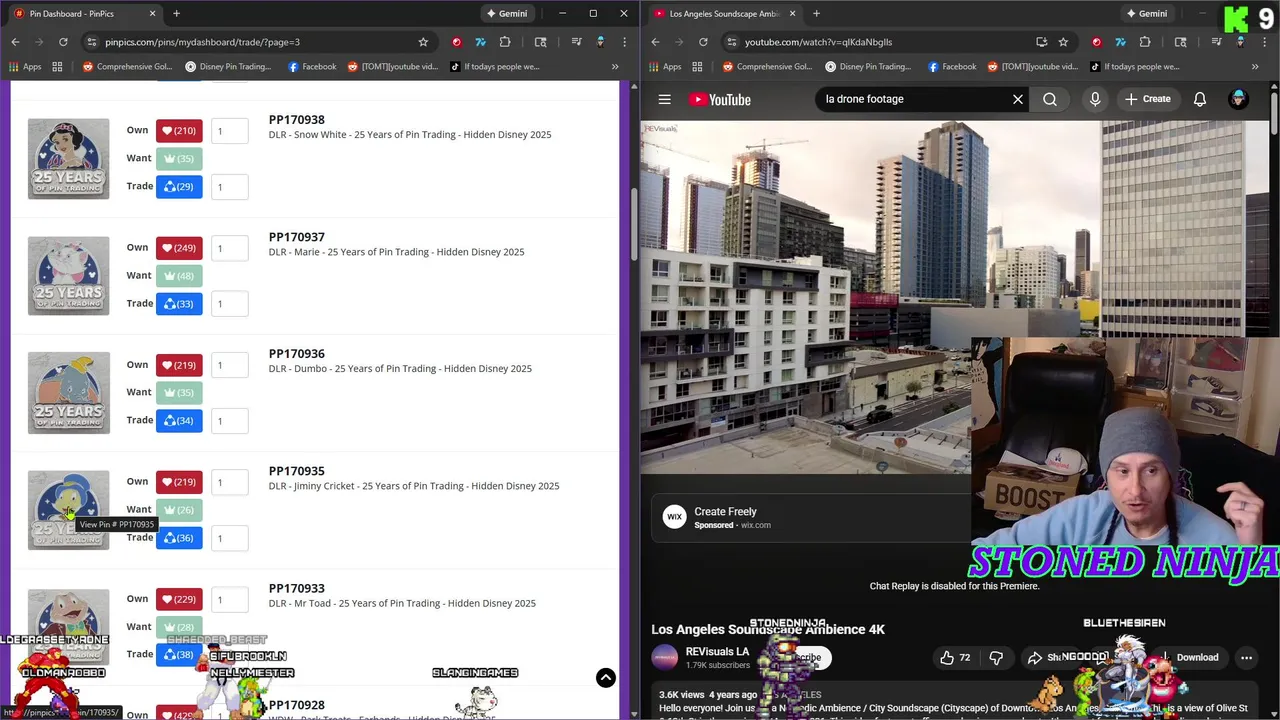1280x720 pixels.
Task: Click YouTube voice search microphone
Action: click(1095, 99)
